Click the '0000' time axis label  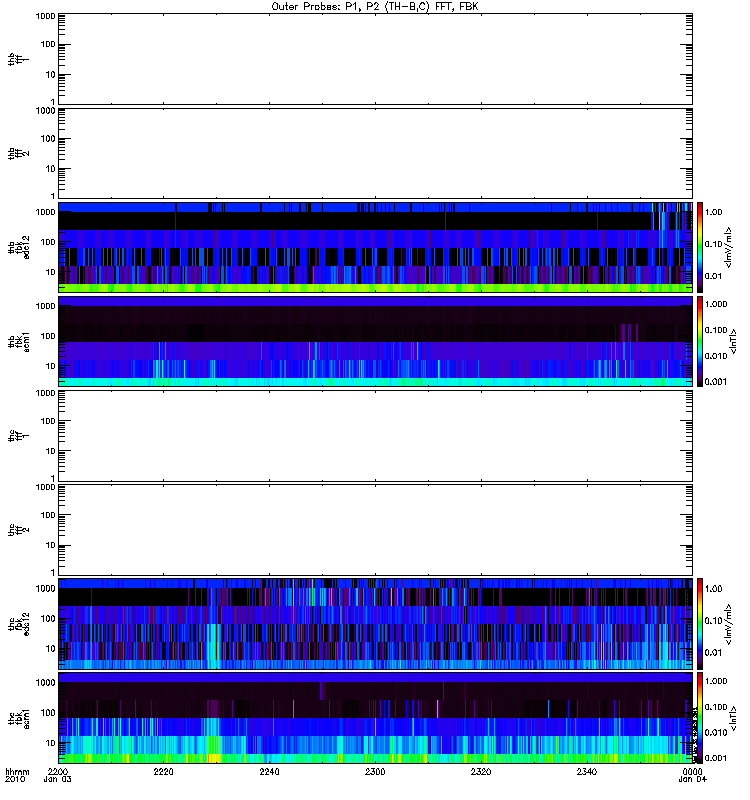pyautogui.click(x=692, y=771)
